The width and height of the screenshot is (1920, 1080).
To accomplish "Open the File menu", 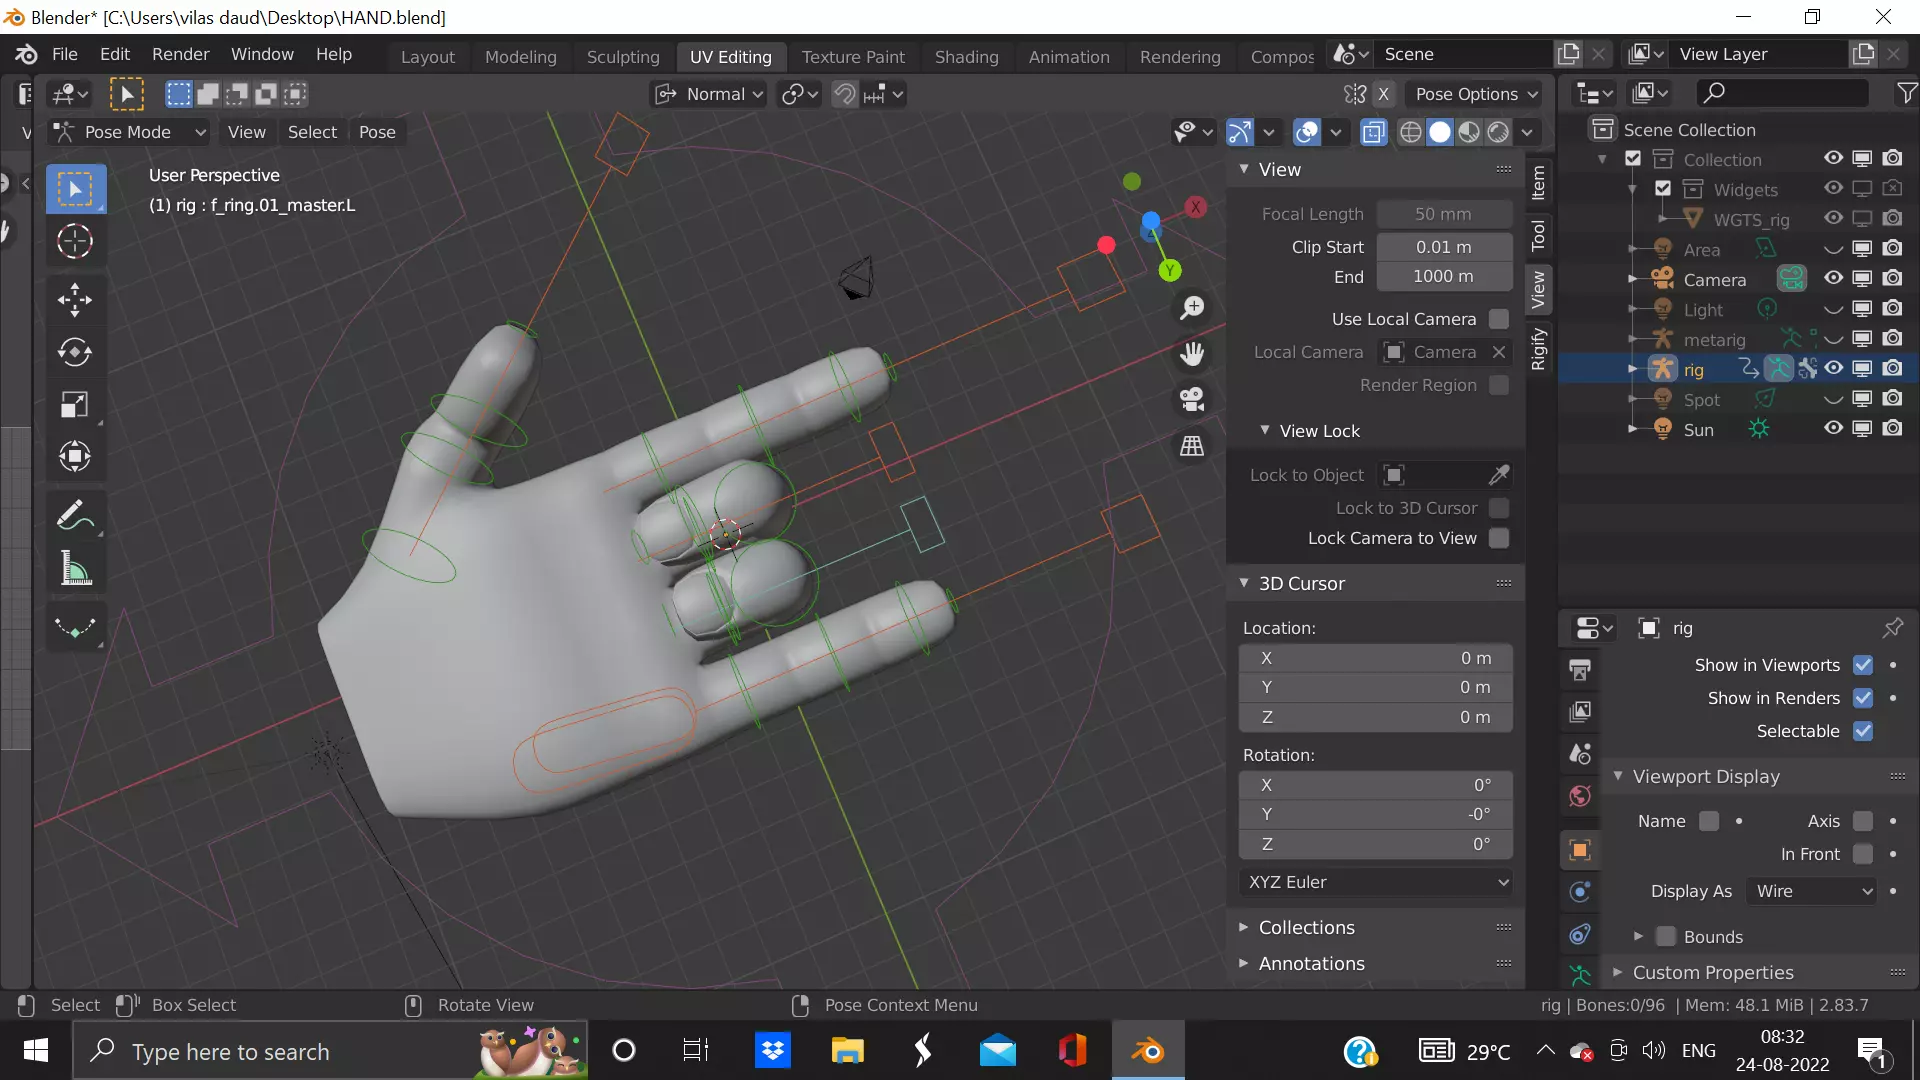I will tap(64, 54).
